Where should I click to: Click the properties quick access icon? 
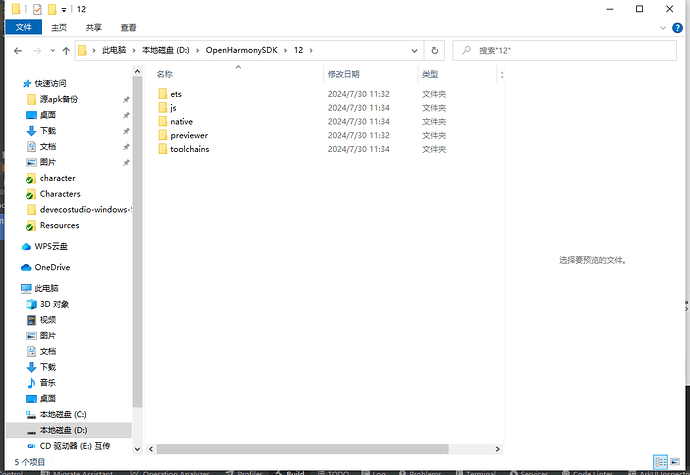[37, 9]
